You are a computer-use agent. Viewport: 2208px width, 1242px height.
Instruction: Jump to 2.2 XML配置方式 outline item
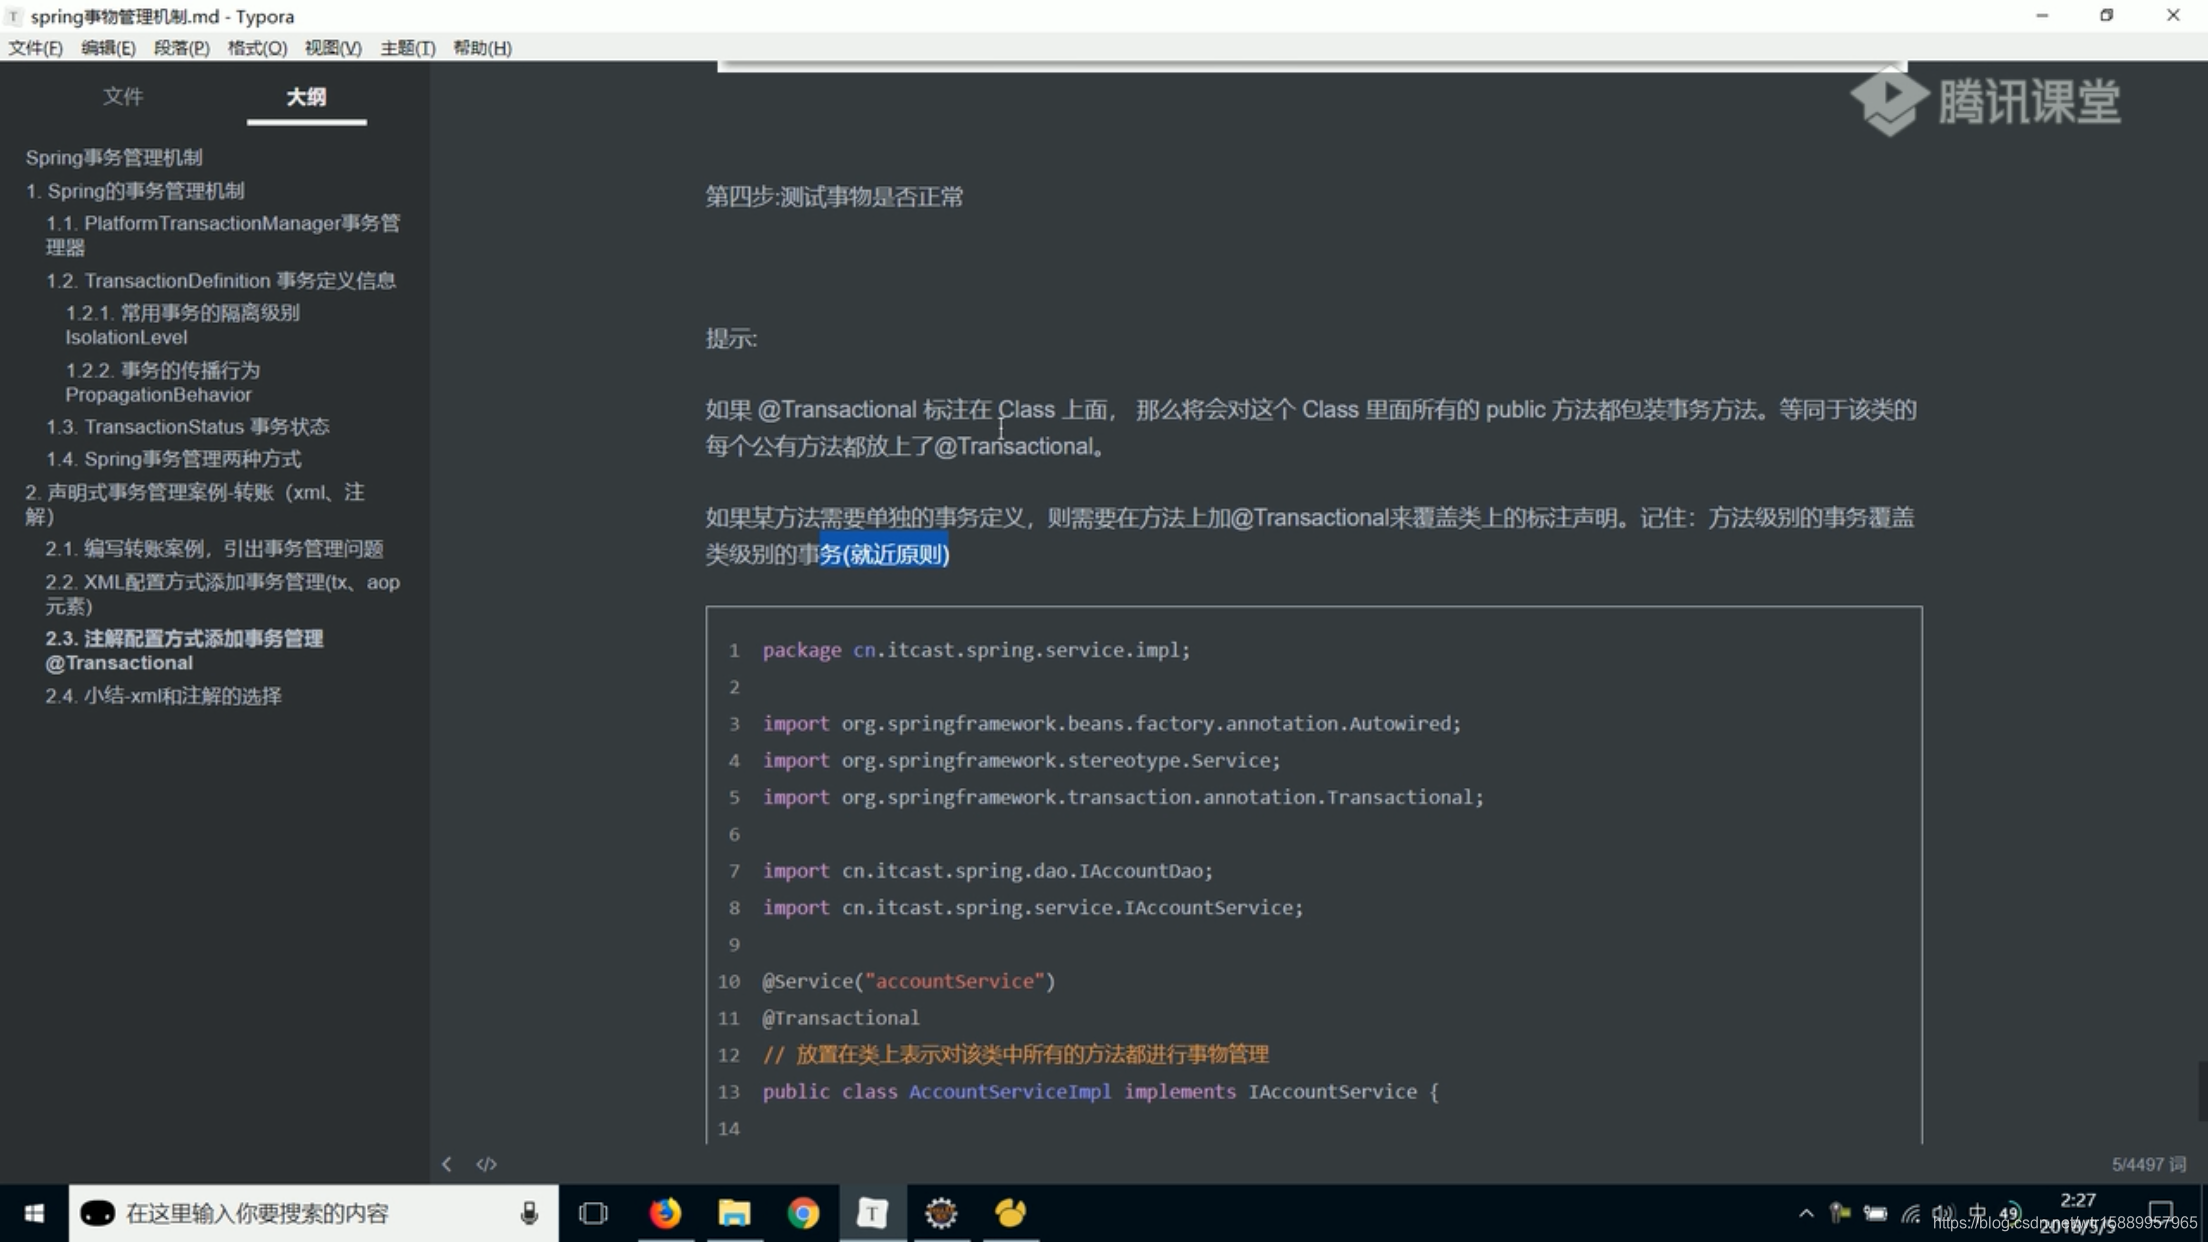pyautogui.click(x=222, y=594)
